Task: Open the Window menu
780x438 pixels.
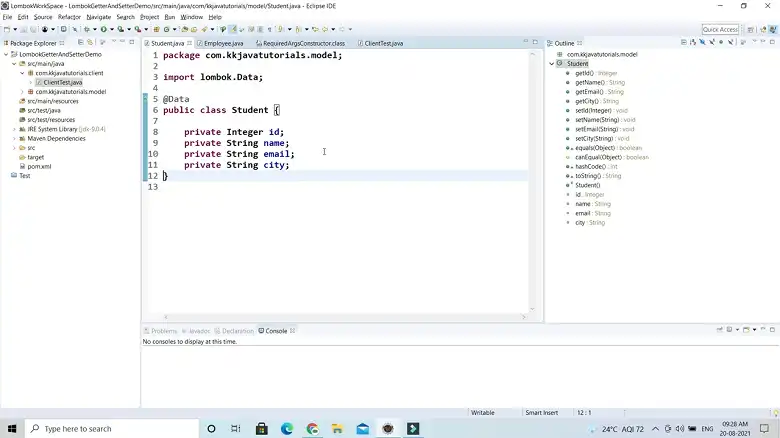Action: click(x=192, y=17)
